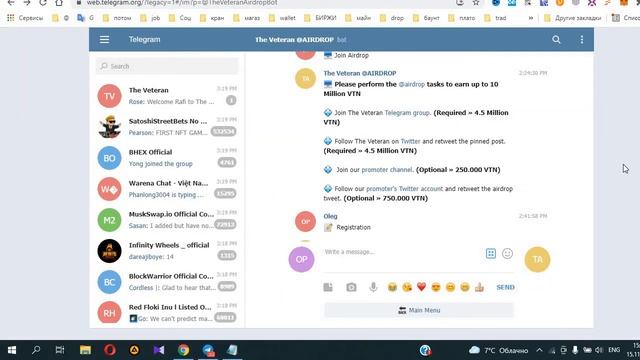Toggle the bot keyboard icon

coord(491,253)
